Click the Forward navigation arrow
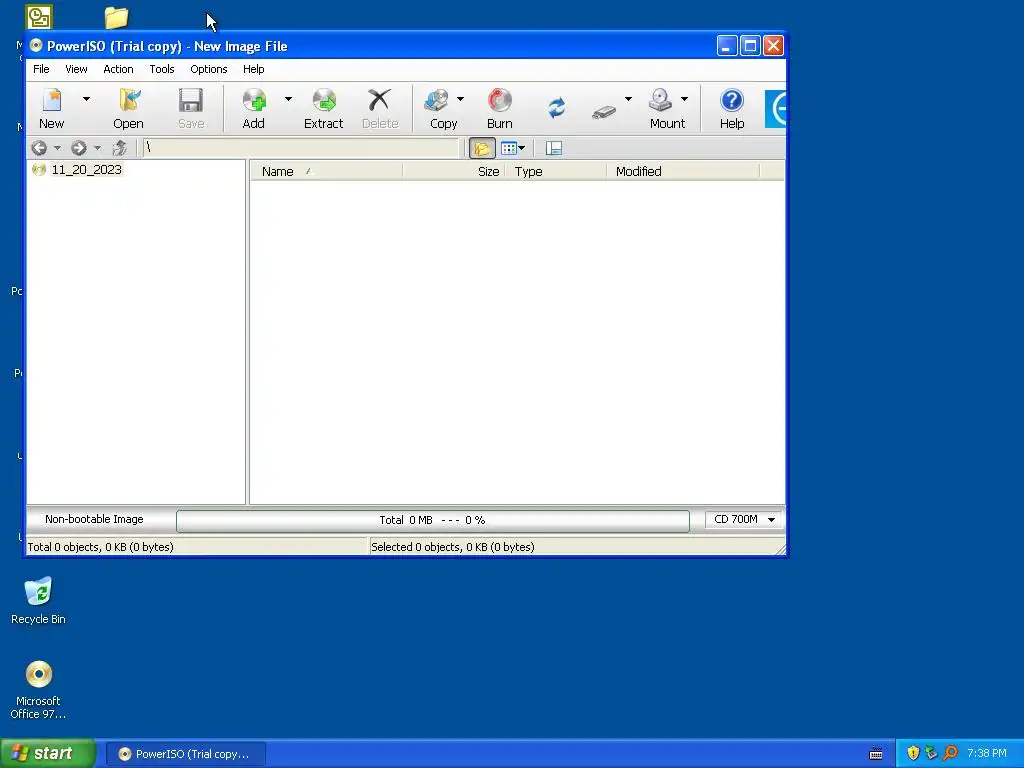1024x768 pixels. (x=79, y=148)
